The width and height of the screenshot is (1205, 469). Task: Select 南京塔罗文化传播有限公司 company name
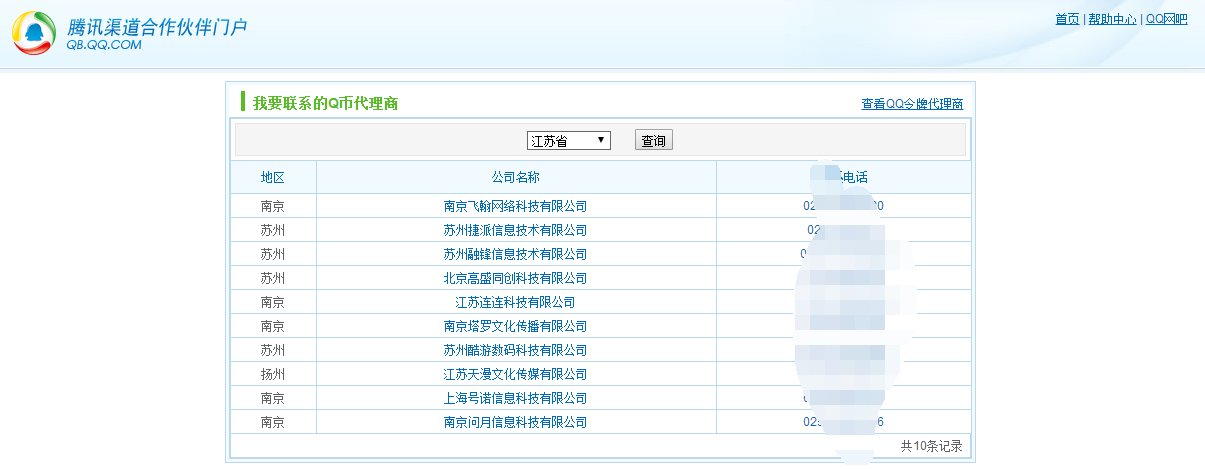click(515, 326)
